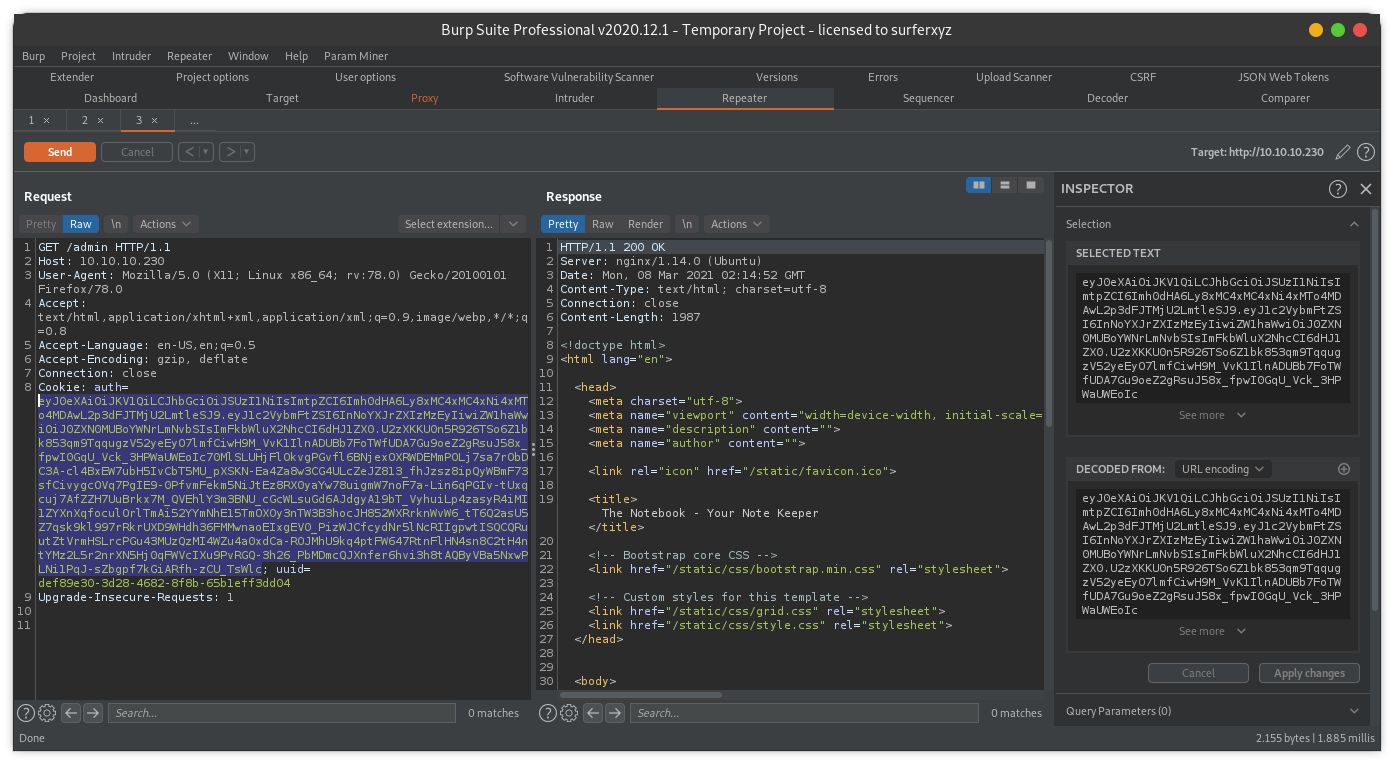Close the Inspector panel

coord(1366,188)
